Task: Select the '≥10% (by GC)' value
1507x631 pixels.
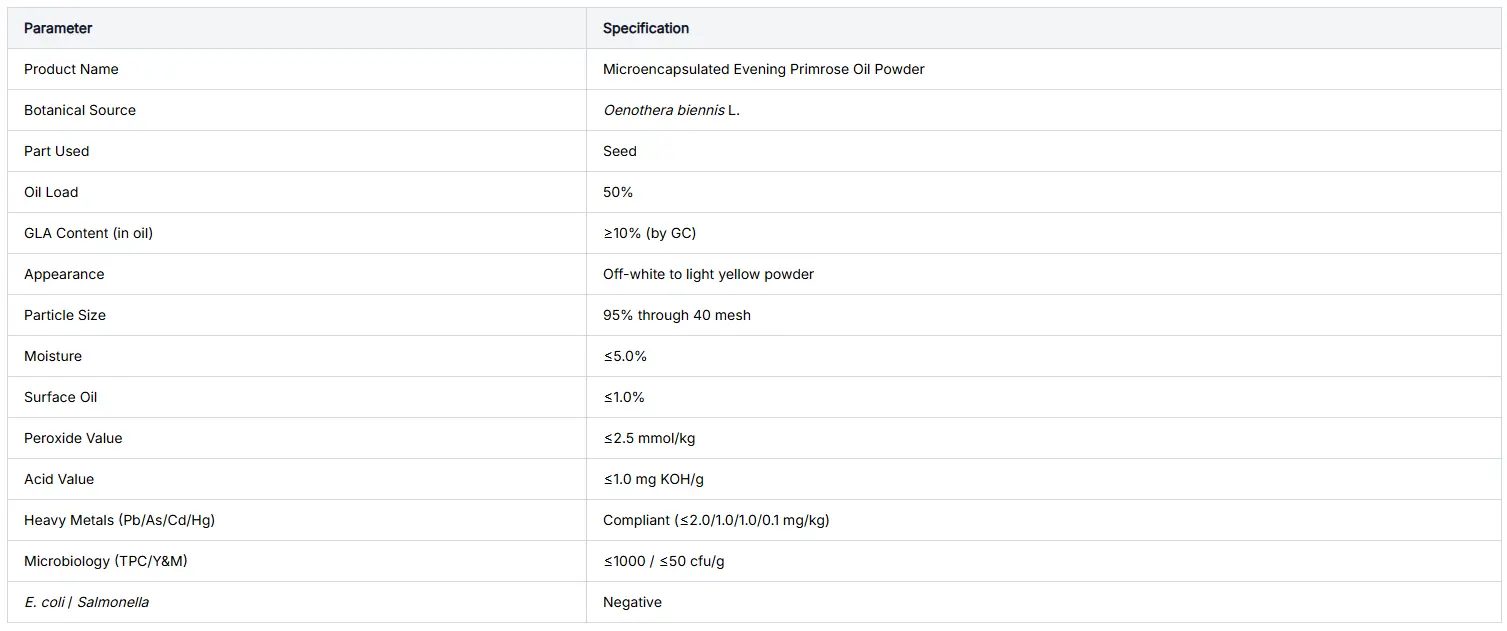Action: pos(650,233)
